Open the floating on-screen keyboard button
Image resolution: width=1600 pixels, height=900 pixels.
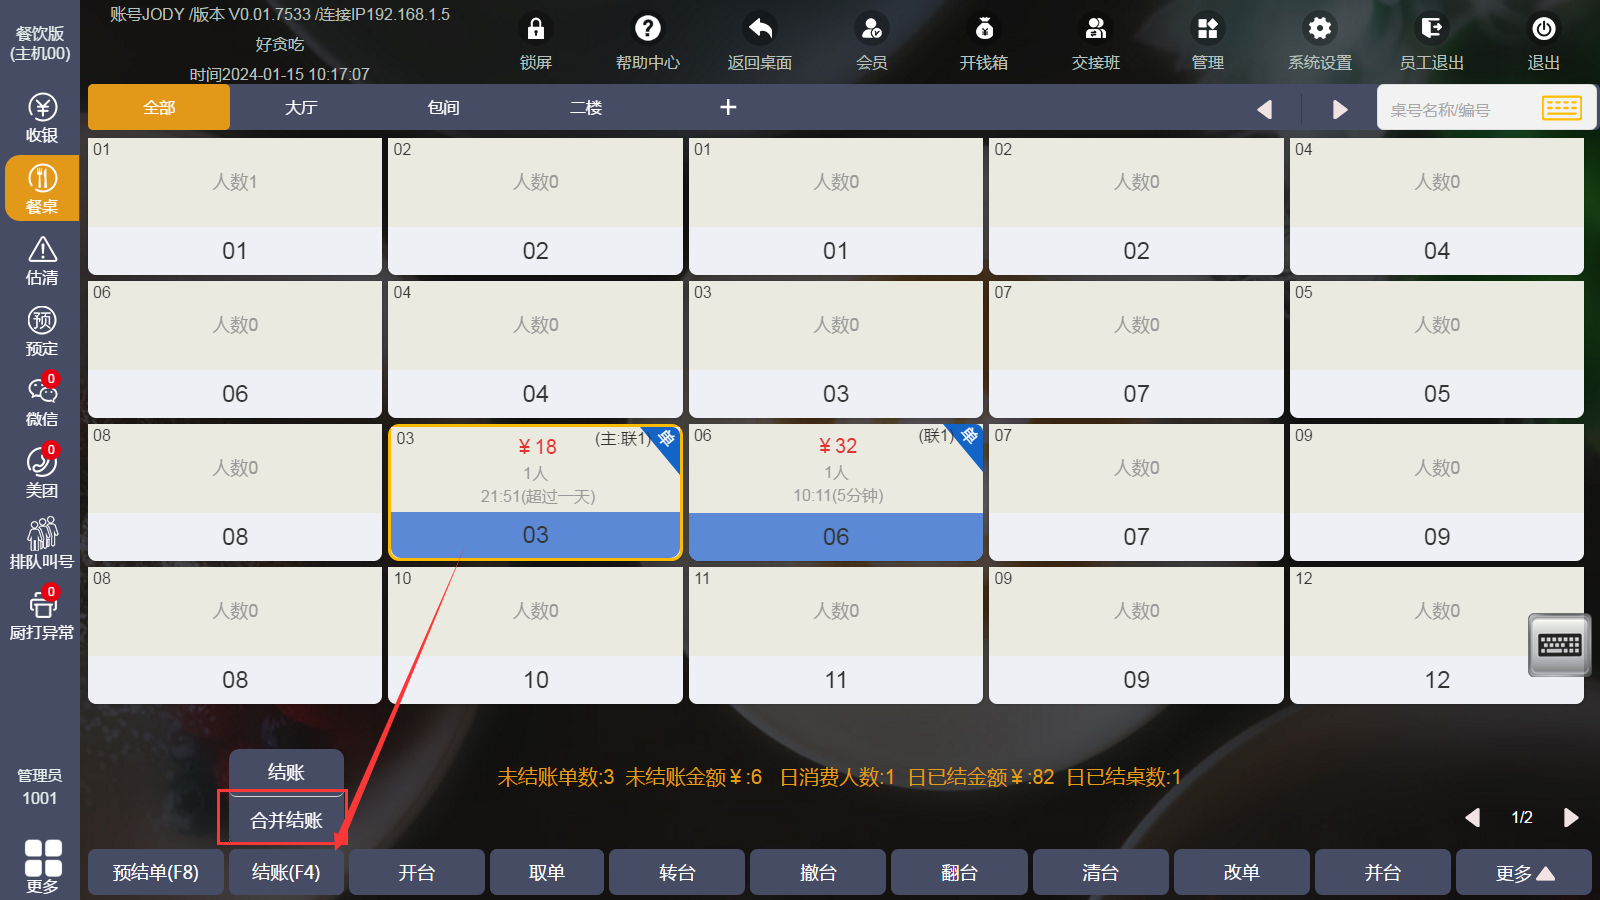click(1559, 645)
